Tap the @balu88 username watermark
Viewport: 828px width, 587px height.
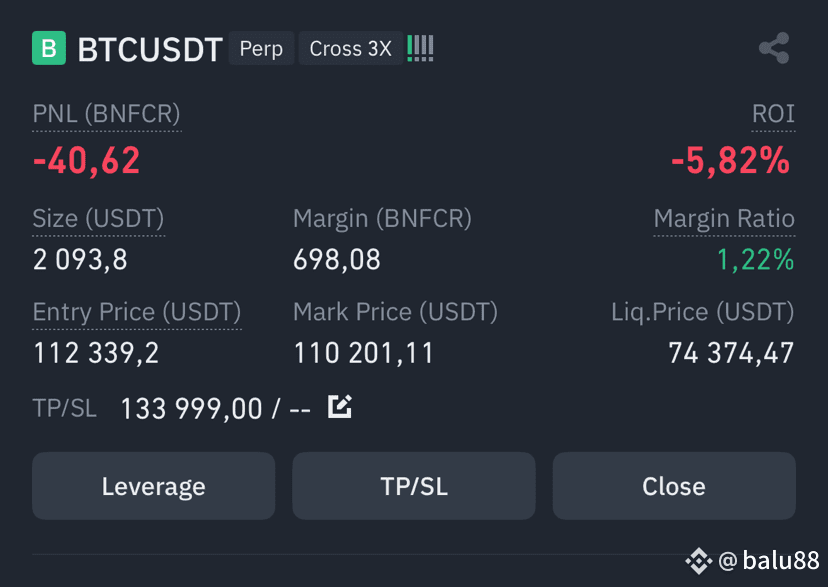coord(769,561)
